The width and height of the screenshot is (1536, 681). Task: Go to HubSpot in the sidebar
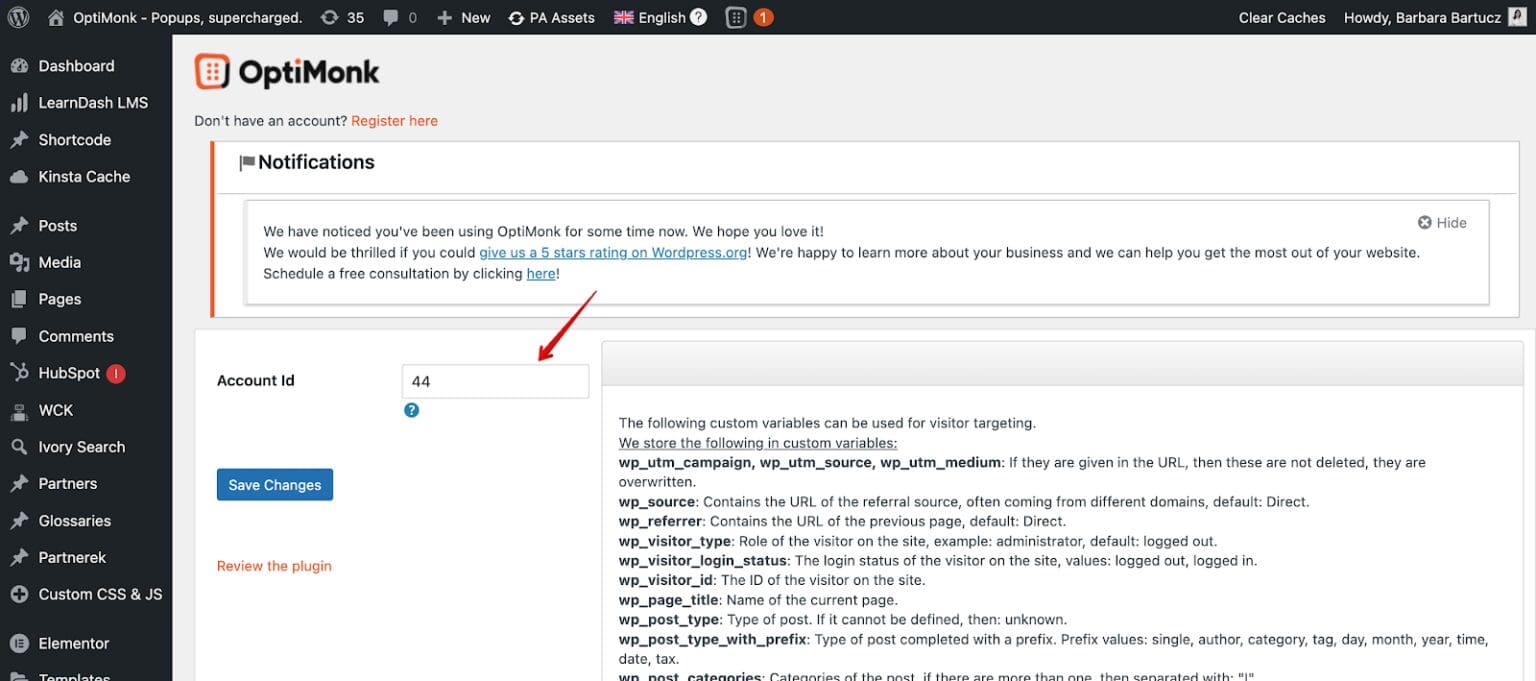coord(69,373)
